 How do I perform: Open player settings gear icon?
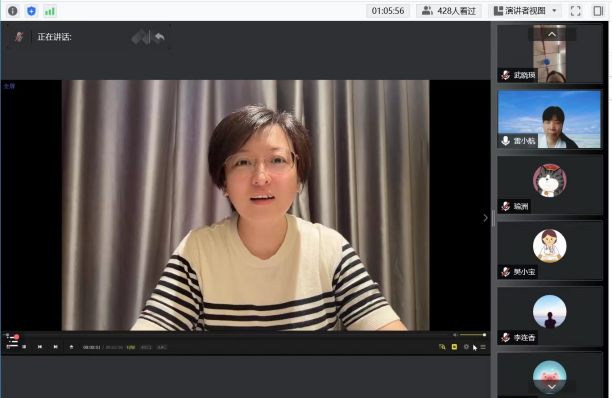pos(466,346)
